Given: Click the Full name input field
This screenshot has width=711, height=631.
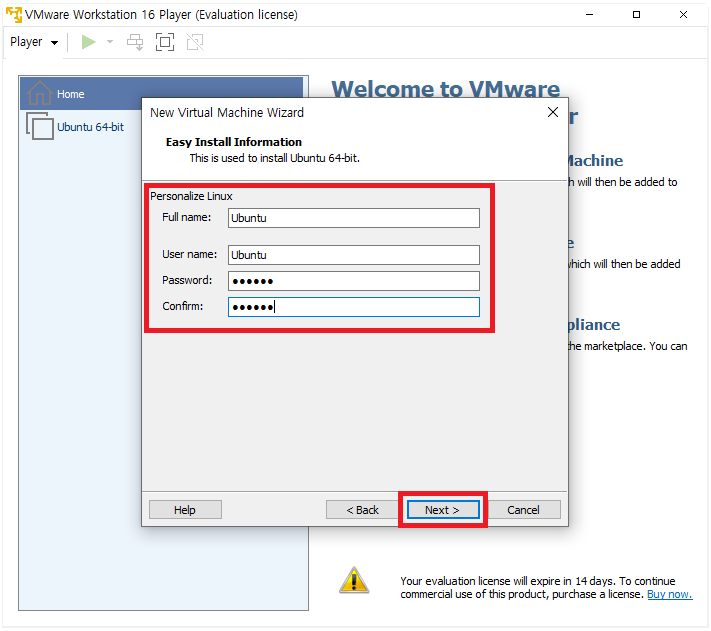Looking at the screenshot, I should click(x=354, y=218).
